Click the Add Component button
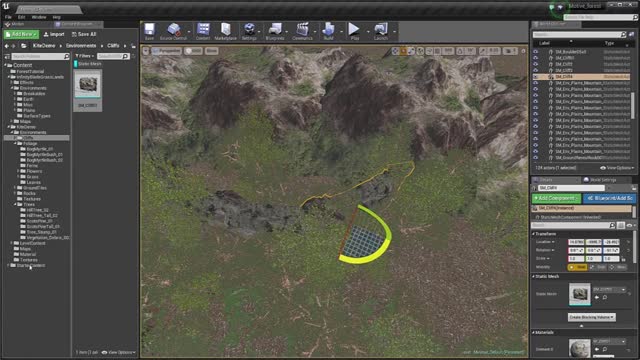This screenshot has height=360, width=640. [x=556, y=198]
